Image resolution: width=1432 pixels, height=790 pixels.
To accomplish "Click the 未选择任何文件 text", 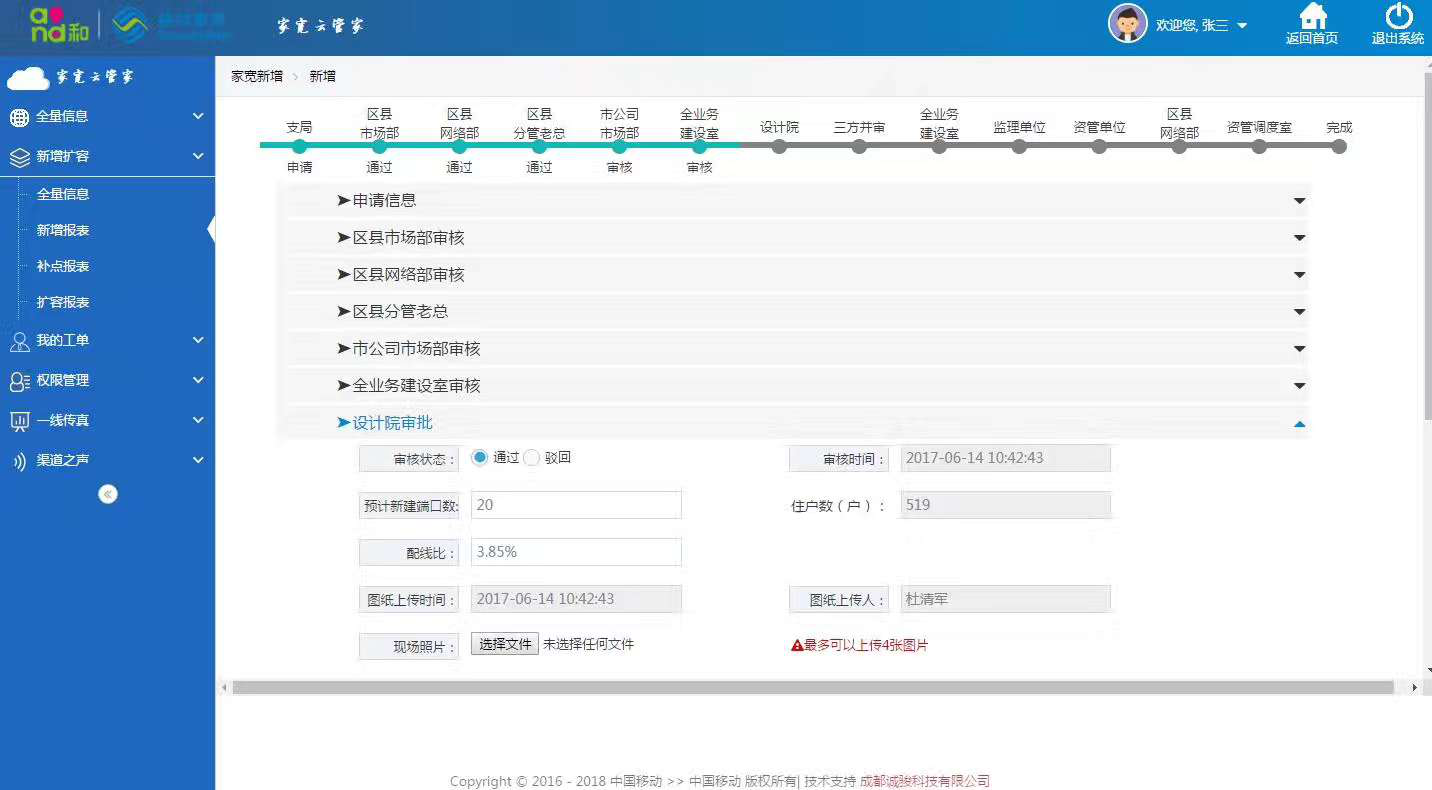I will pos(588,645).
